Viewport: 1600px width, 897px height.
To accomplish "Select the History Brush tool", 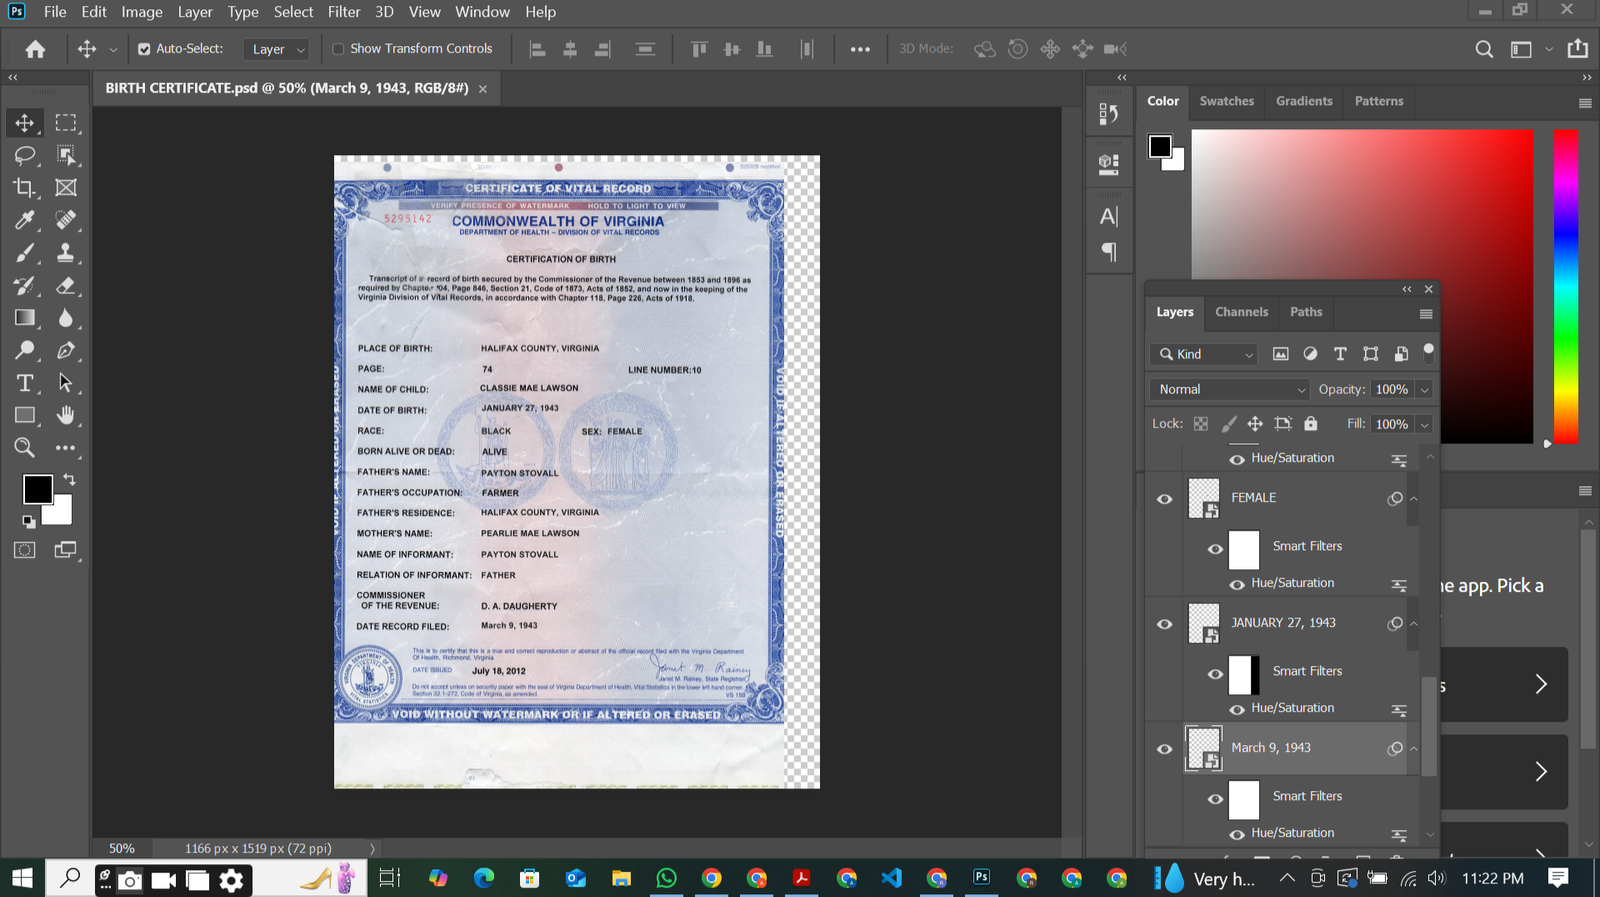I will [24, 286].
